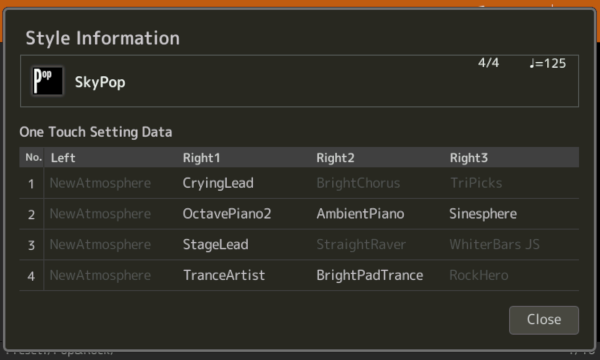Click the One Touch Setting Data heading
This screenshot has width=600, height=360.
pyautogui.click(x=96, y=132)
